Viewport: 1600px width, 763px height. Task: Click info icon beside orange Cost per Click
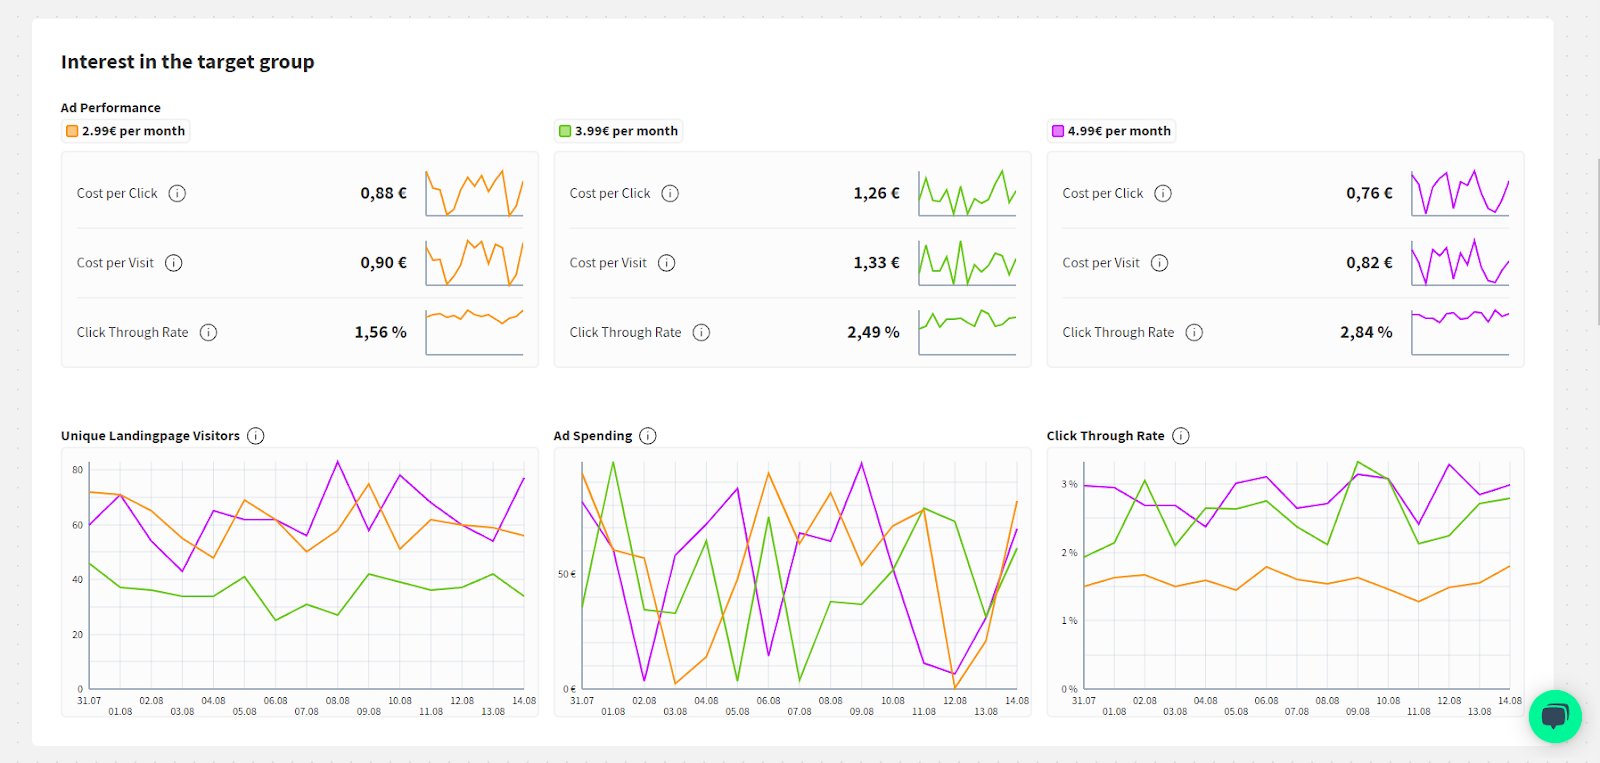tap(177, 193)
